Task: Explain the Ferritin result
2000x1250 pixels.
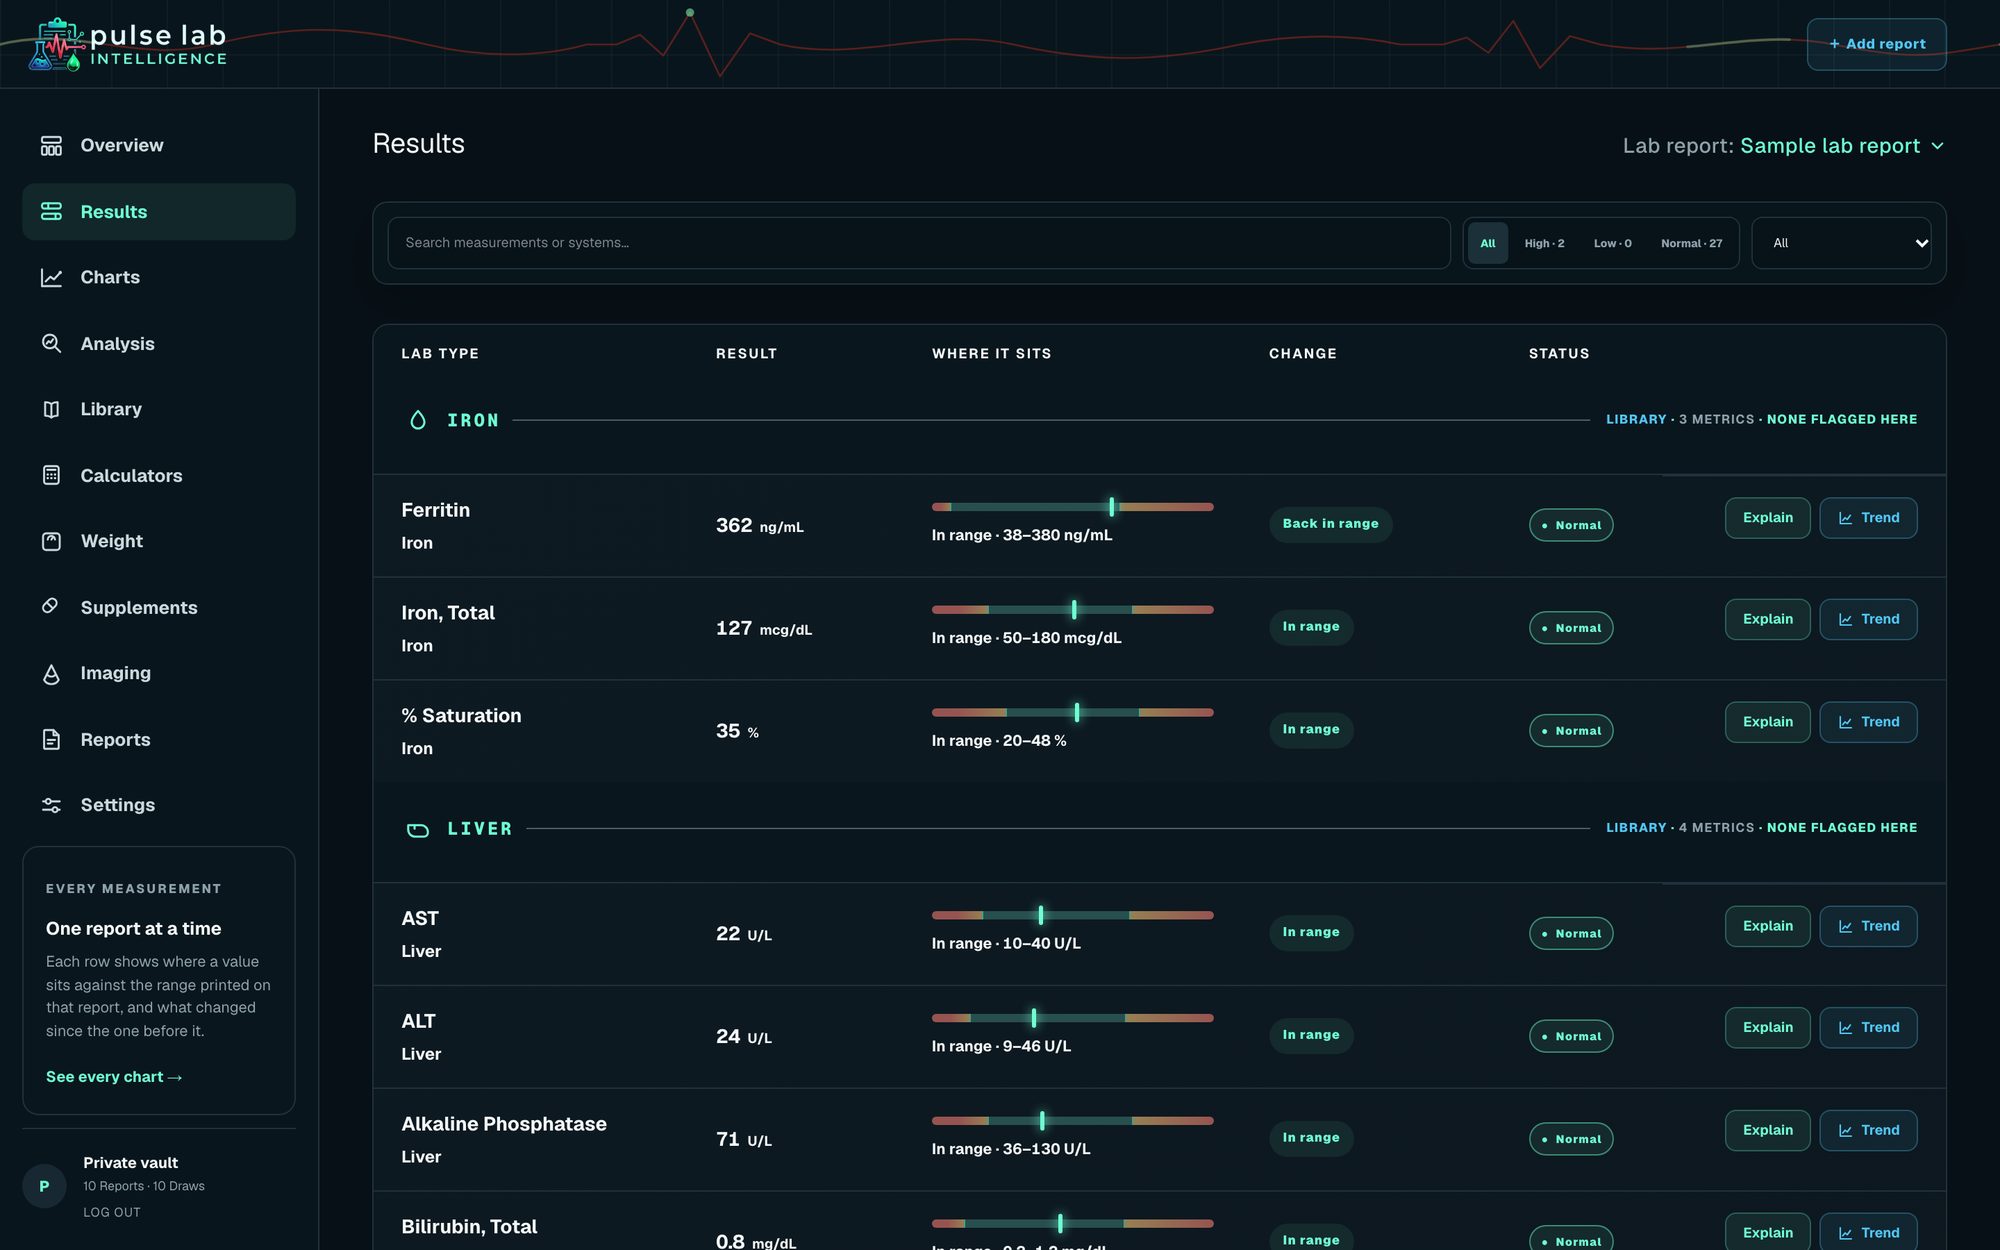Action: (1767, 518)
